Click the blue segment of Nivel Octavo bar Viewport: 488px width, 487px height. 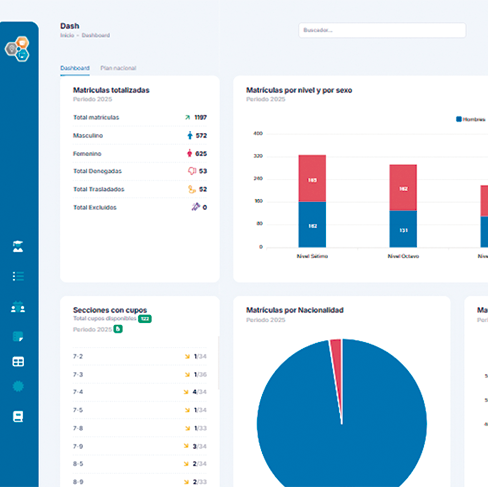coord(403,229)
